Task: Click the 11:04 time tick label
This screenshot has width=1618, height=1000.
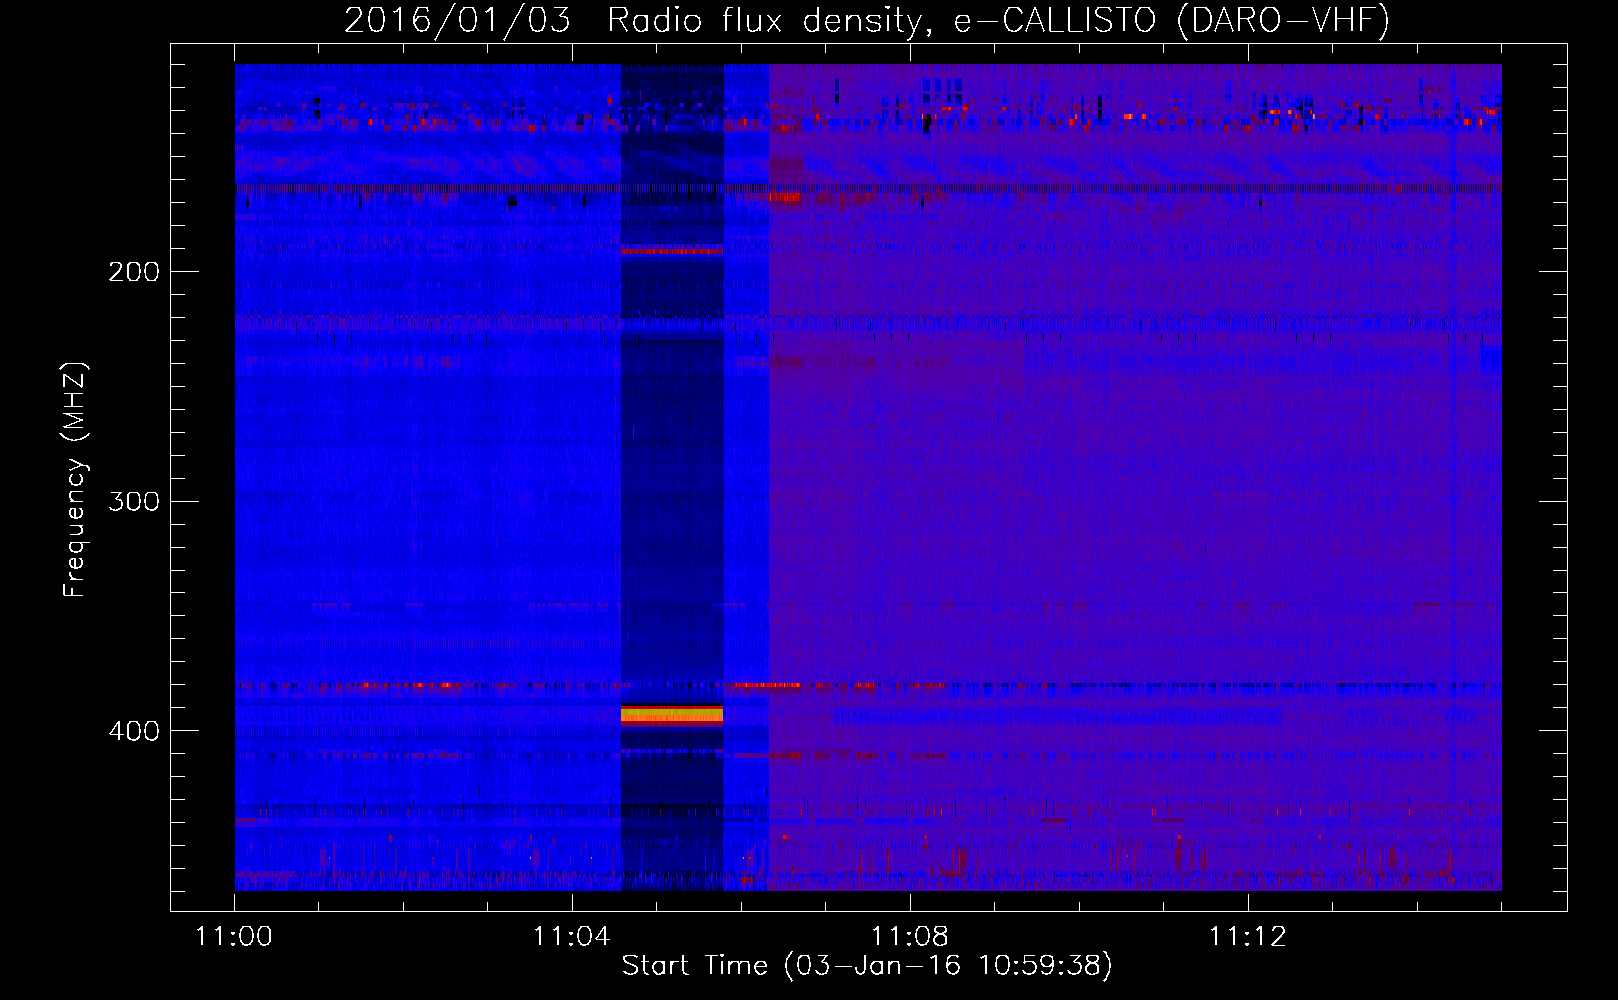Action: point(571,937)
